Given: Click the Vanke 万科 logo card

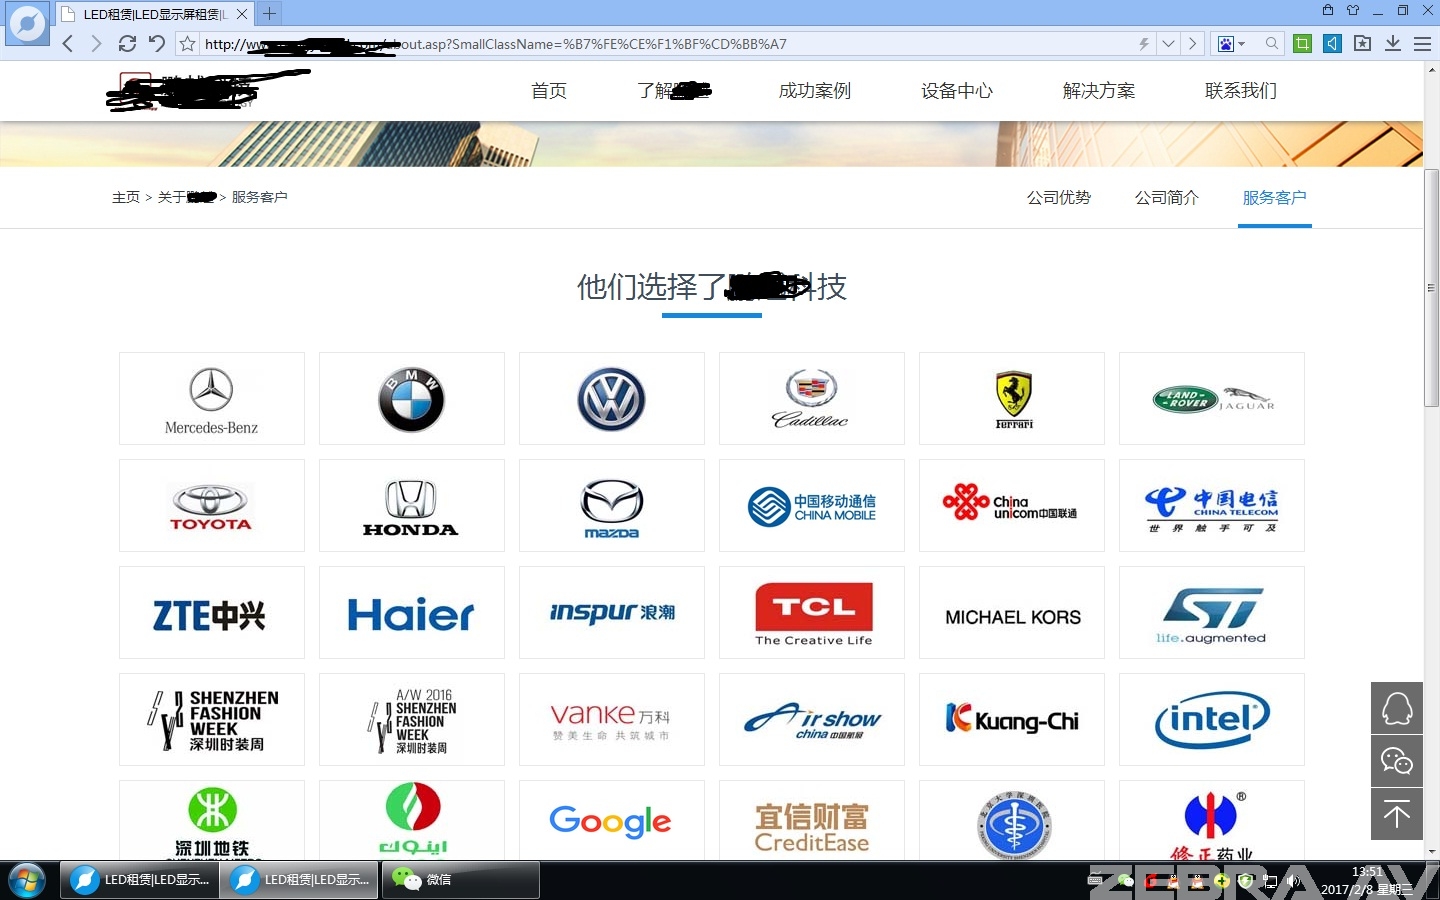Looking at the screenshot, I should tap(612, 719).
